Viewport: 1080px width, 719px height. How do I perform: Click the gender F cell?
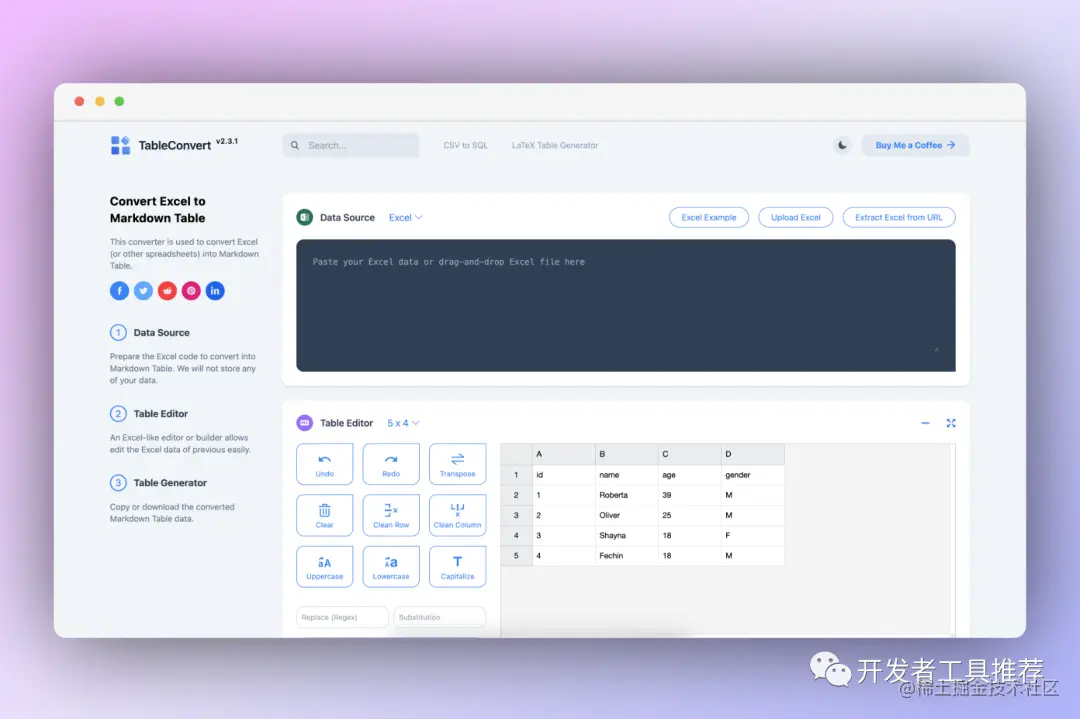[752, 535]
